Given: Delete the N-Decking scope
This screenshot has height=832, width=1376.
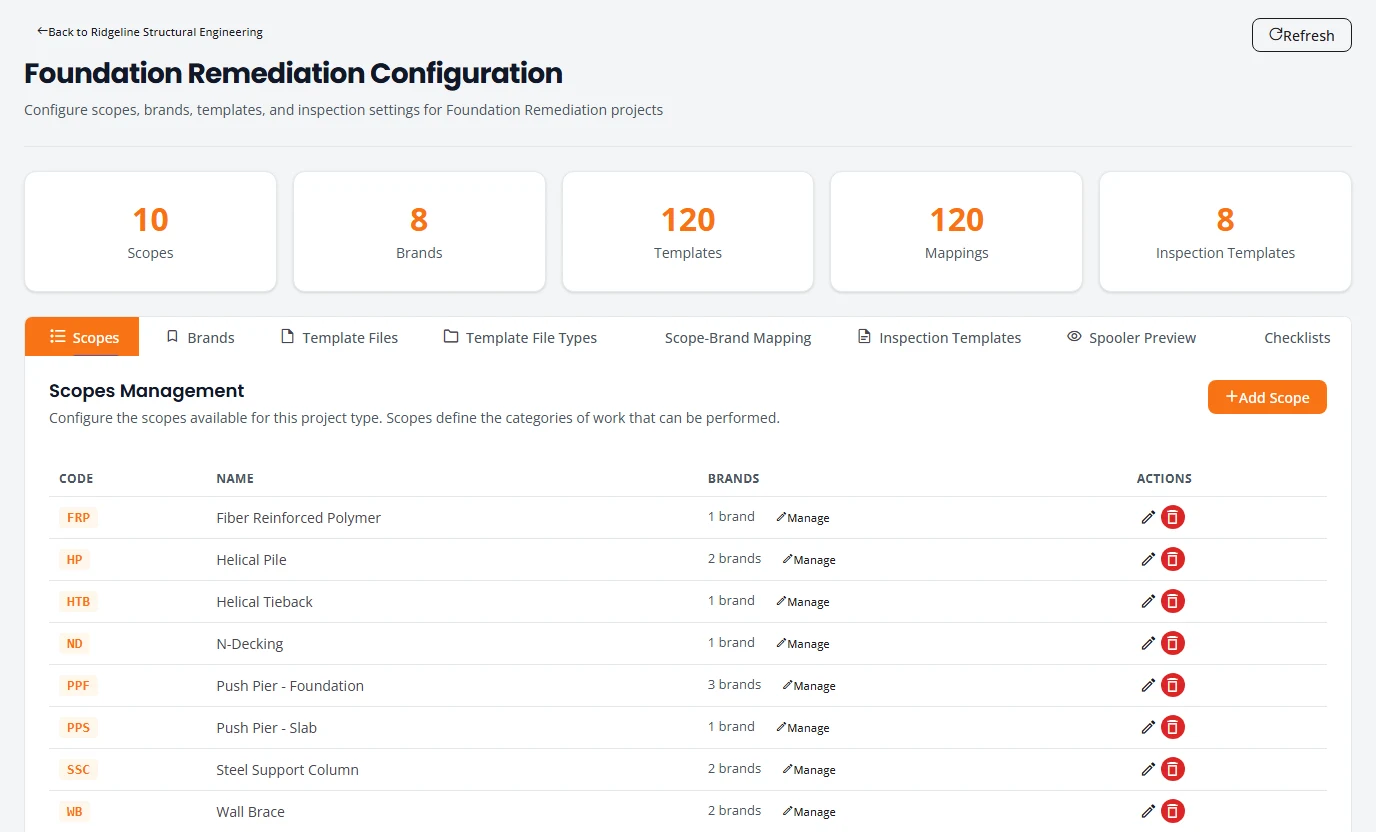Looking at the screenshot, I should pyautogui.click(x=1173, y=643).
